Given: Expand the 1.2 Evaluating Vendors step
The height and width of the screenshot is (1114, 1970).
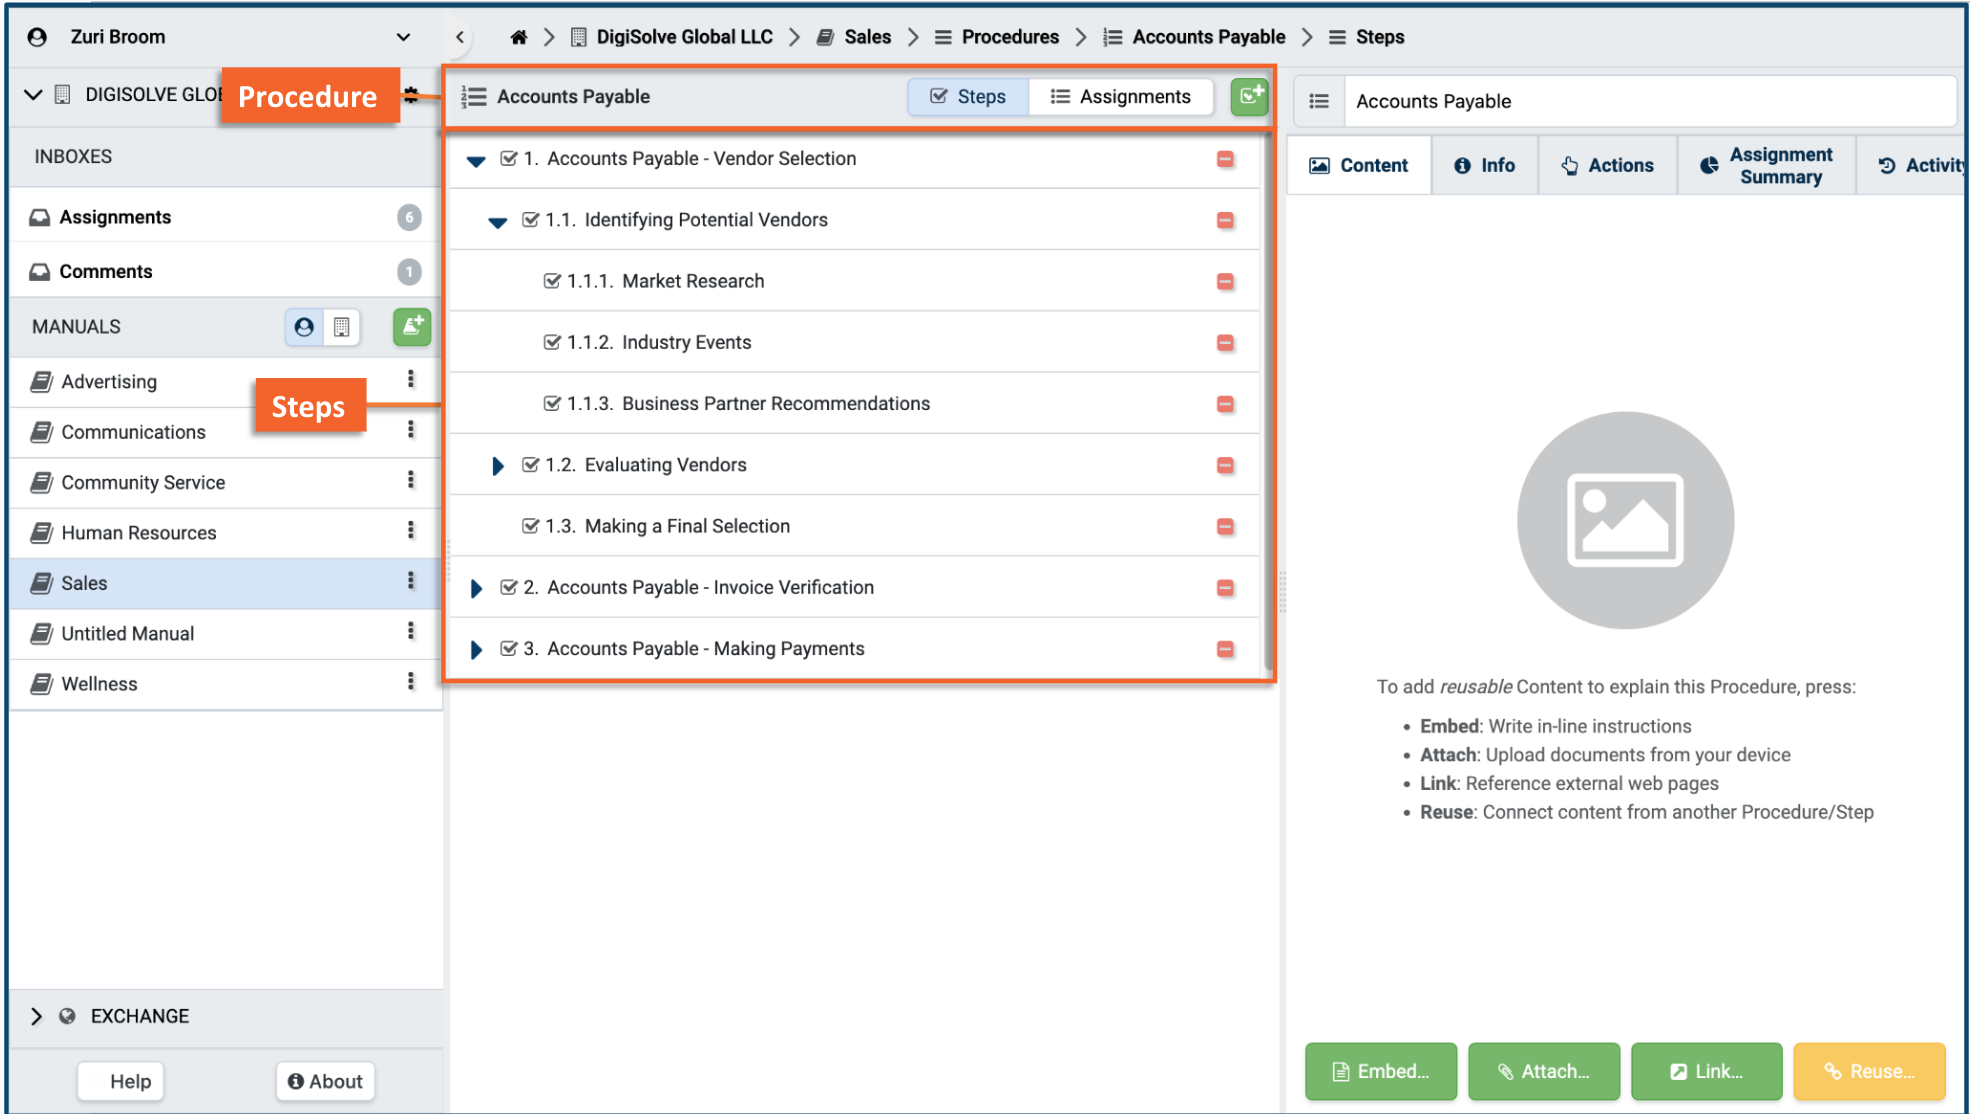Looking at the screenshot, I should tap(497, 466).
